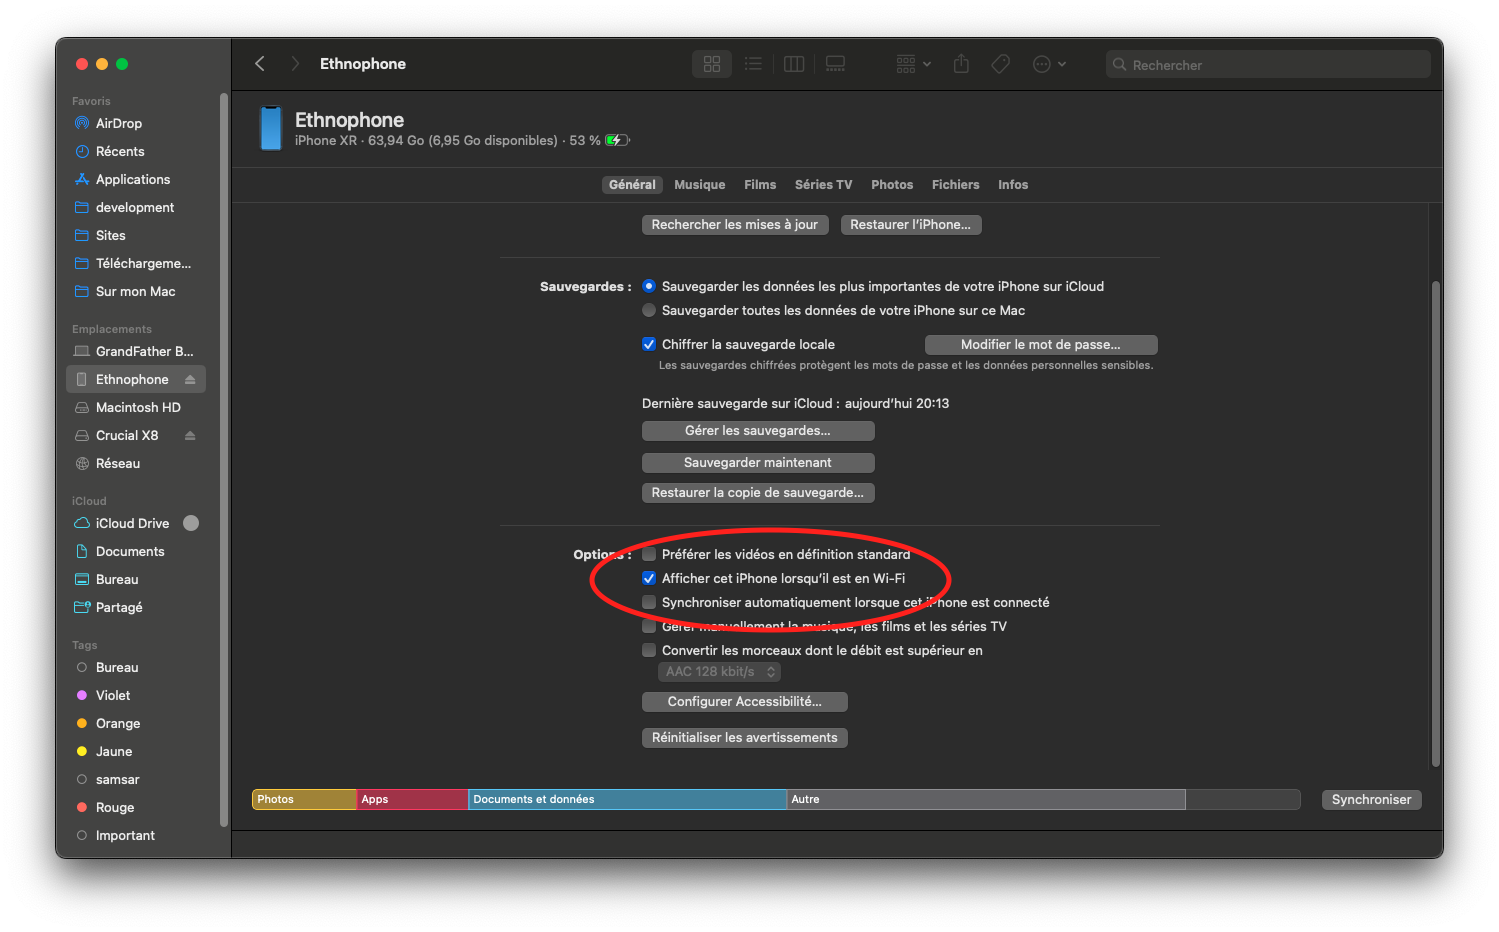1499x932 pixels.
Task: Click Rechercher les mises à jour
Action: pos(735,225)
